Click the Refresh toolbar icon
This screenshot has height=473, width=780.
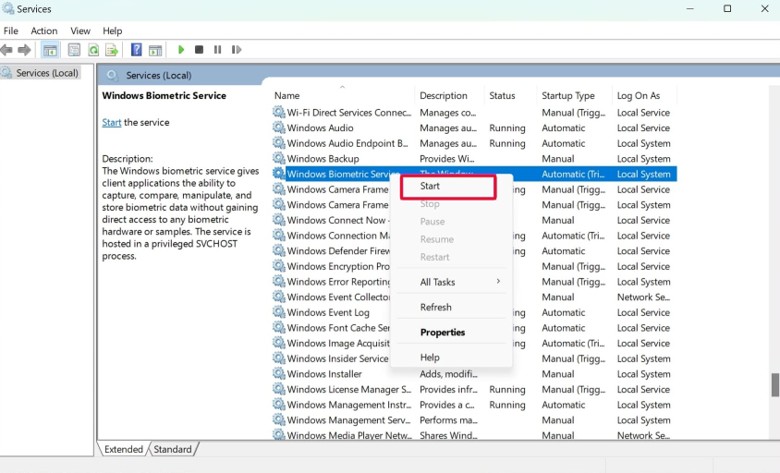pyautogui.click(x=93, y=50)
